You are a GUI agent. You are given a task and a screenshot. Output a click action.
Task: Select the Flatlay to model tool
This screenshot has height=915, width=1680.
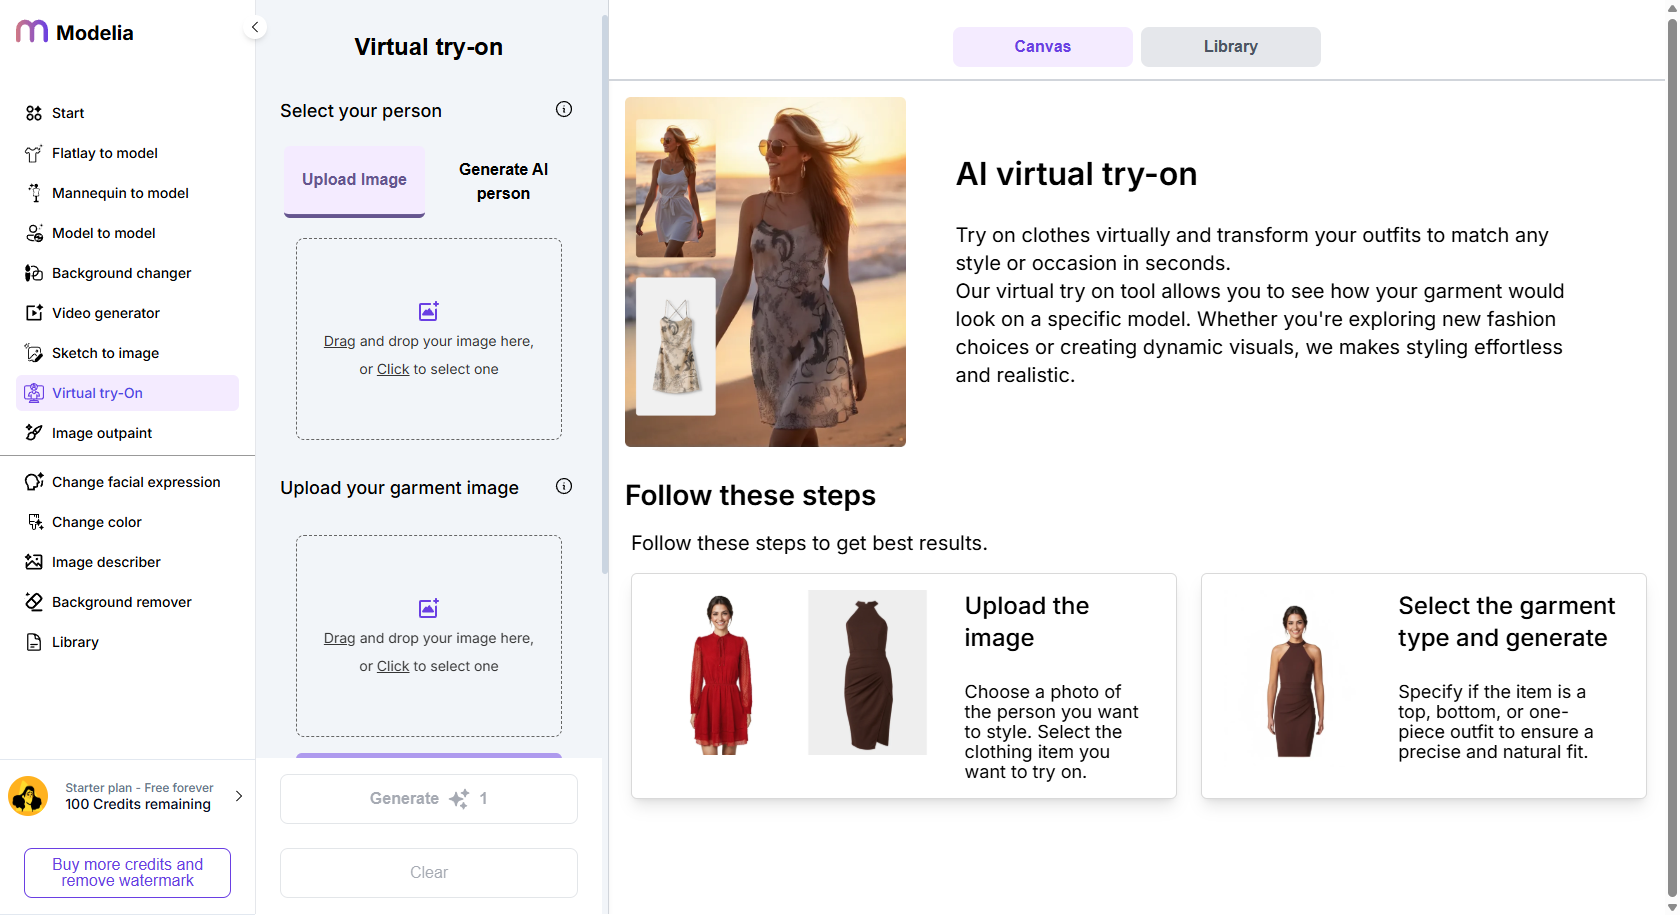click(x=104, y=153)
